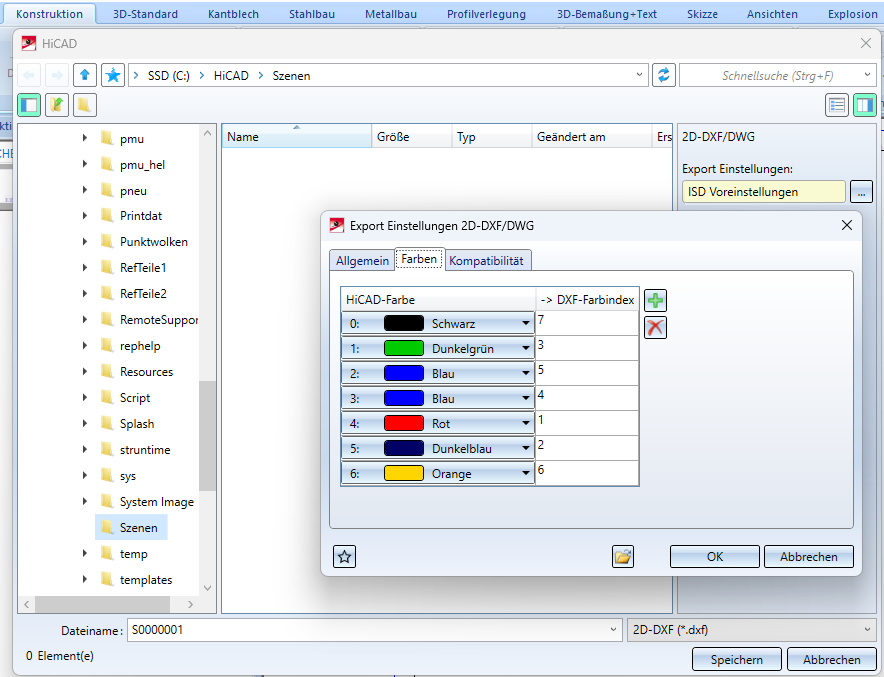Click the Schnellsuche search field
884x677 pixels.
pos(777,76)
